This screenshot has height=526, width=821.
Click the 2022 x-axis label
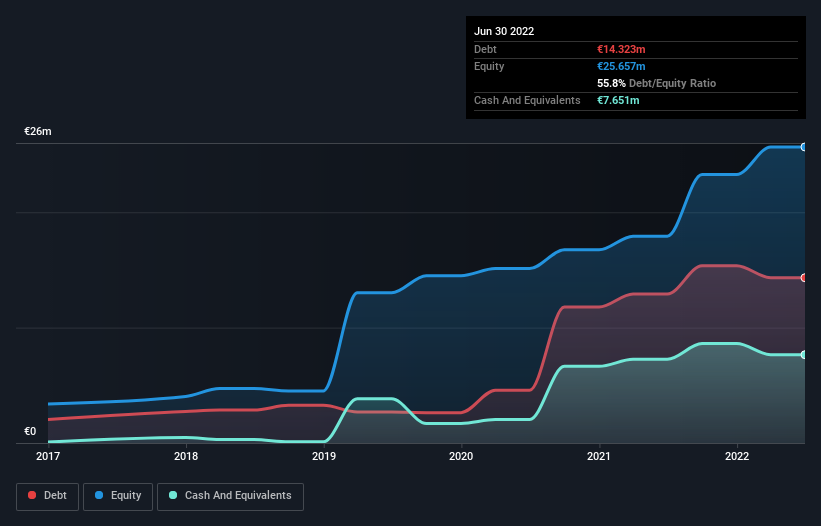(x=737, y=456)
